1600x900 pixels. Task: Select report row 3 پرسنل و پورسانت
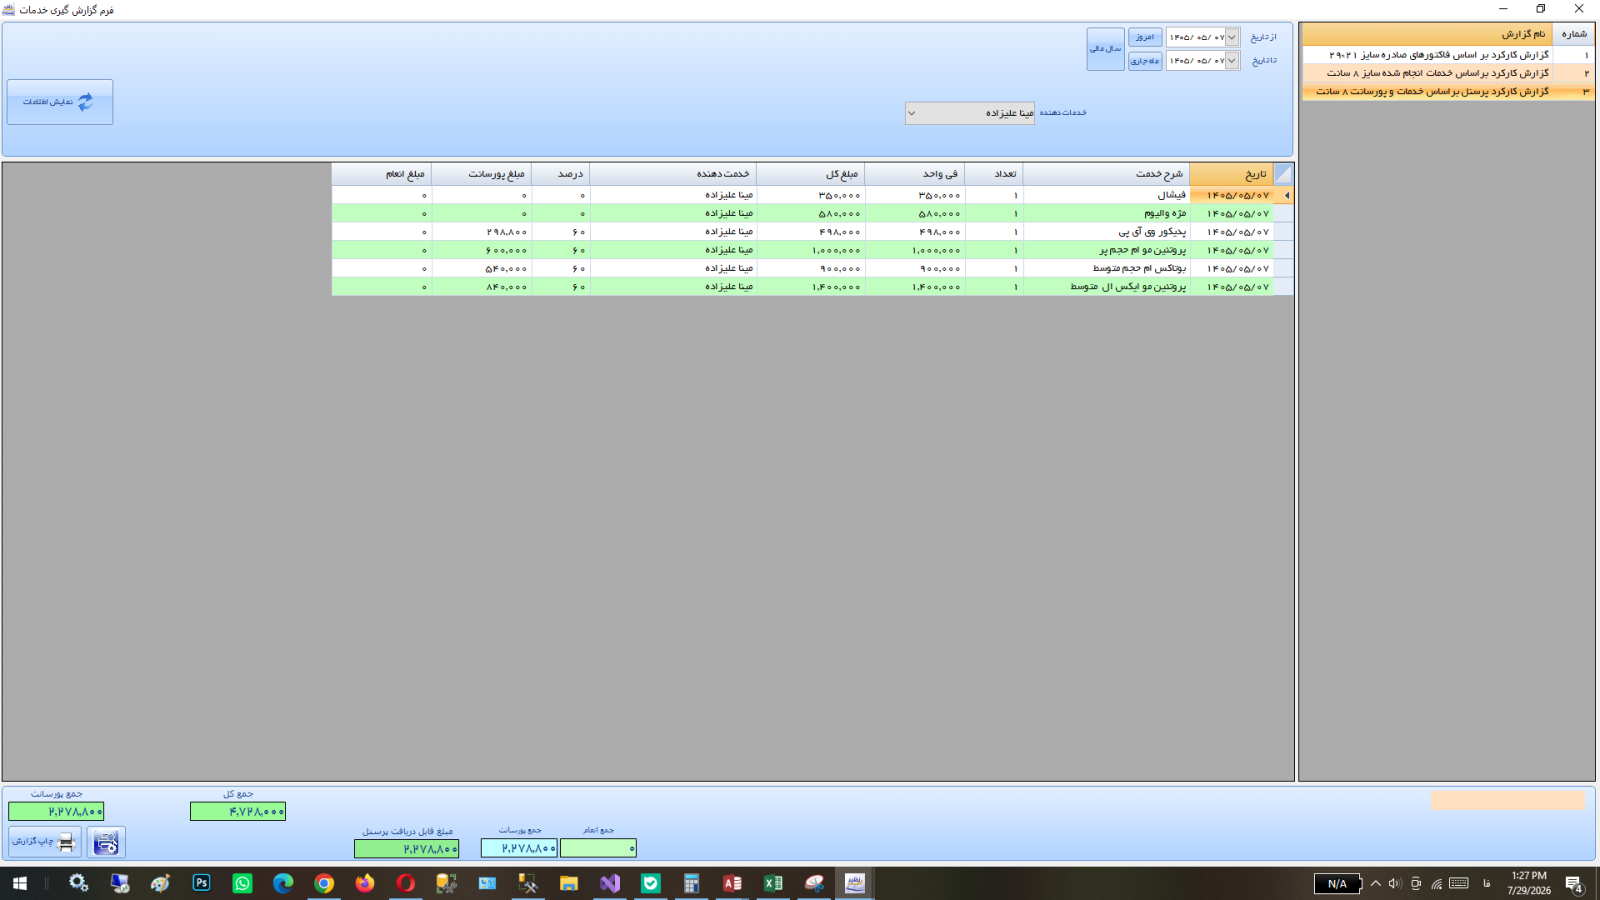pos(1448,91)
